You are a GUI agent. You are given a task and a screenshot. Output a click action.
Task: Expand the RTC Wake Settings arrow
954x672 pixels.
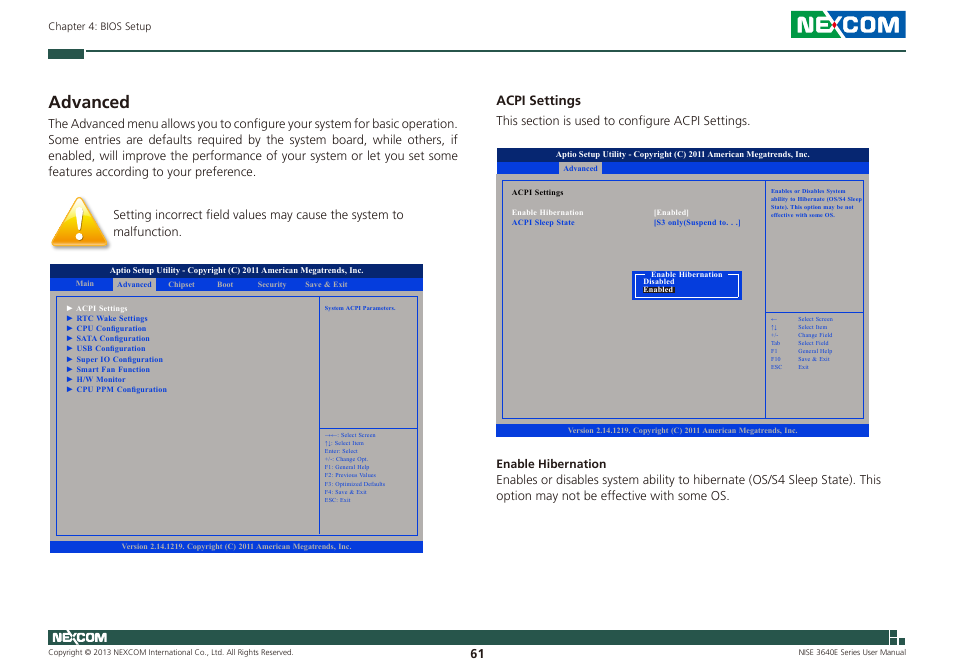coord(69,318)
